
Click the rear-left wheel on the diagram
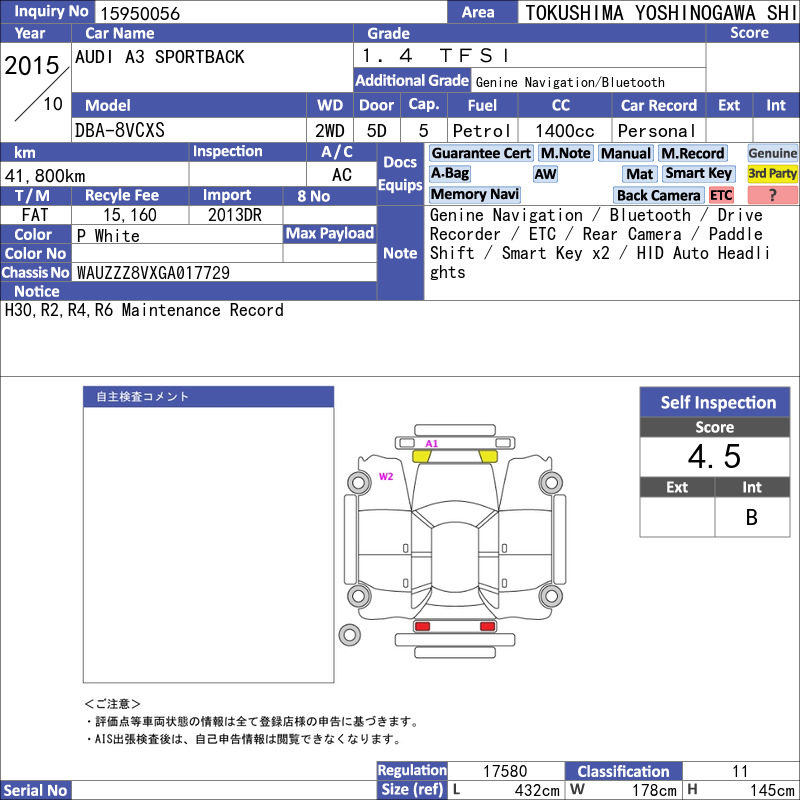point(358,595)
